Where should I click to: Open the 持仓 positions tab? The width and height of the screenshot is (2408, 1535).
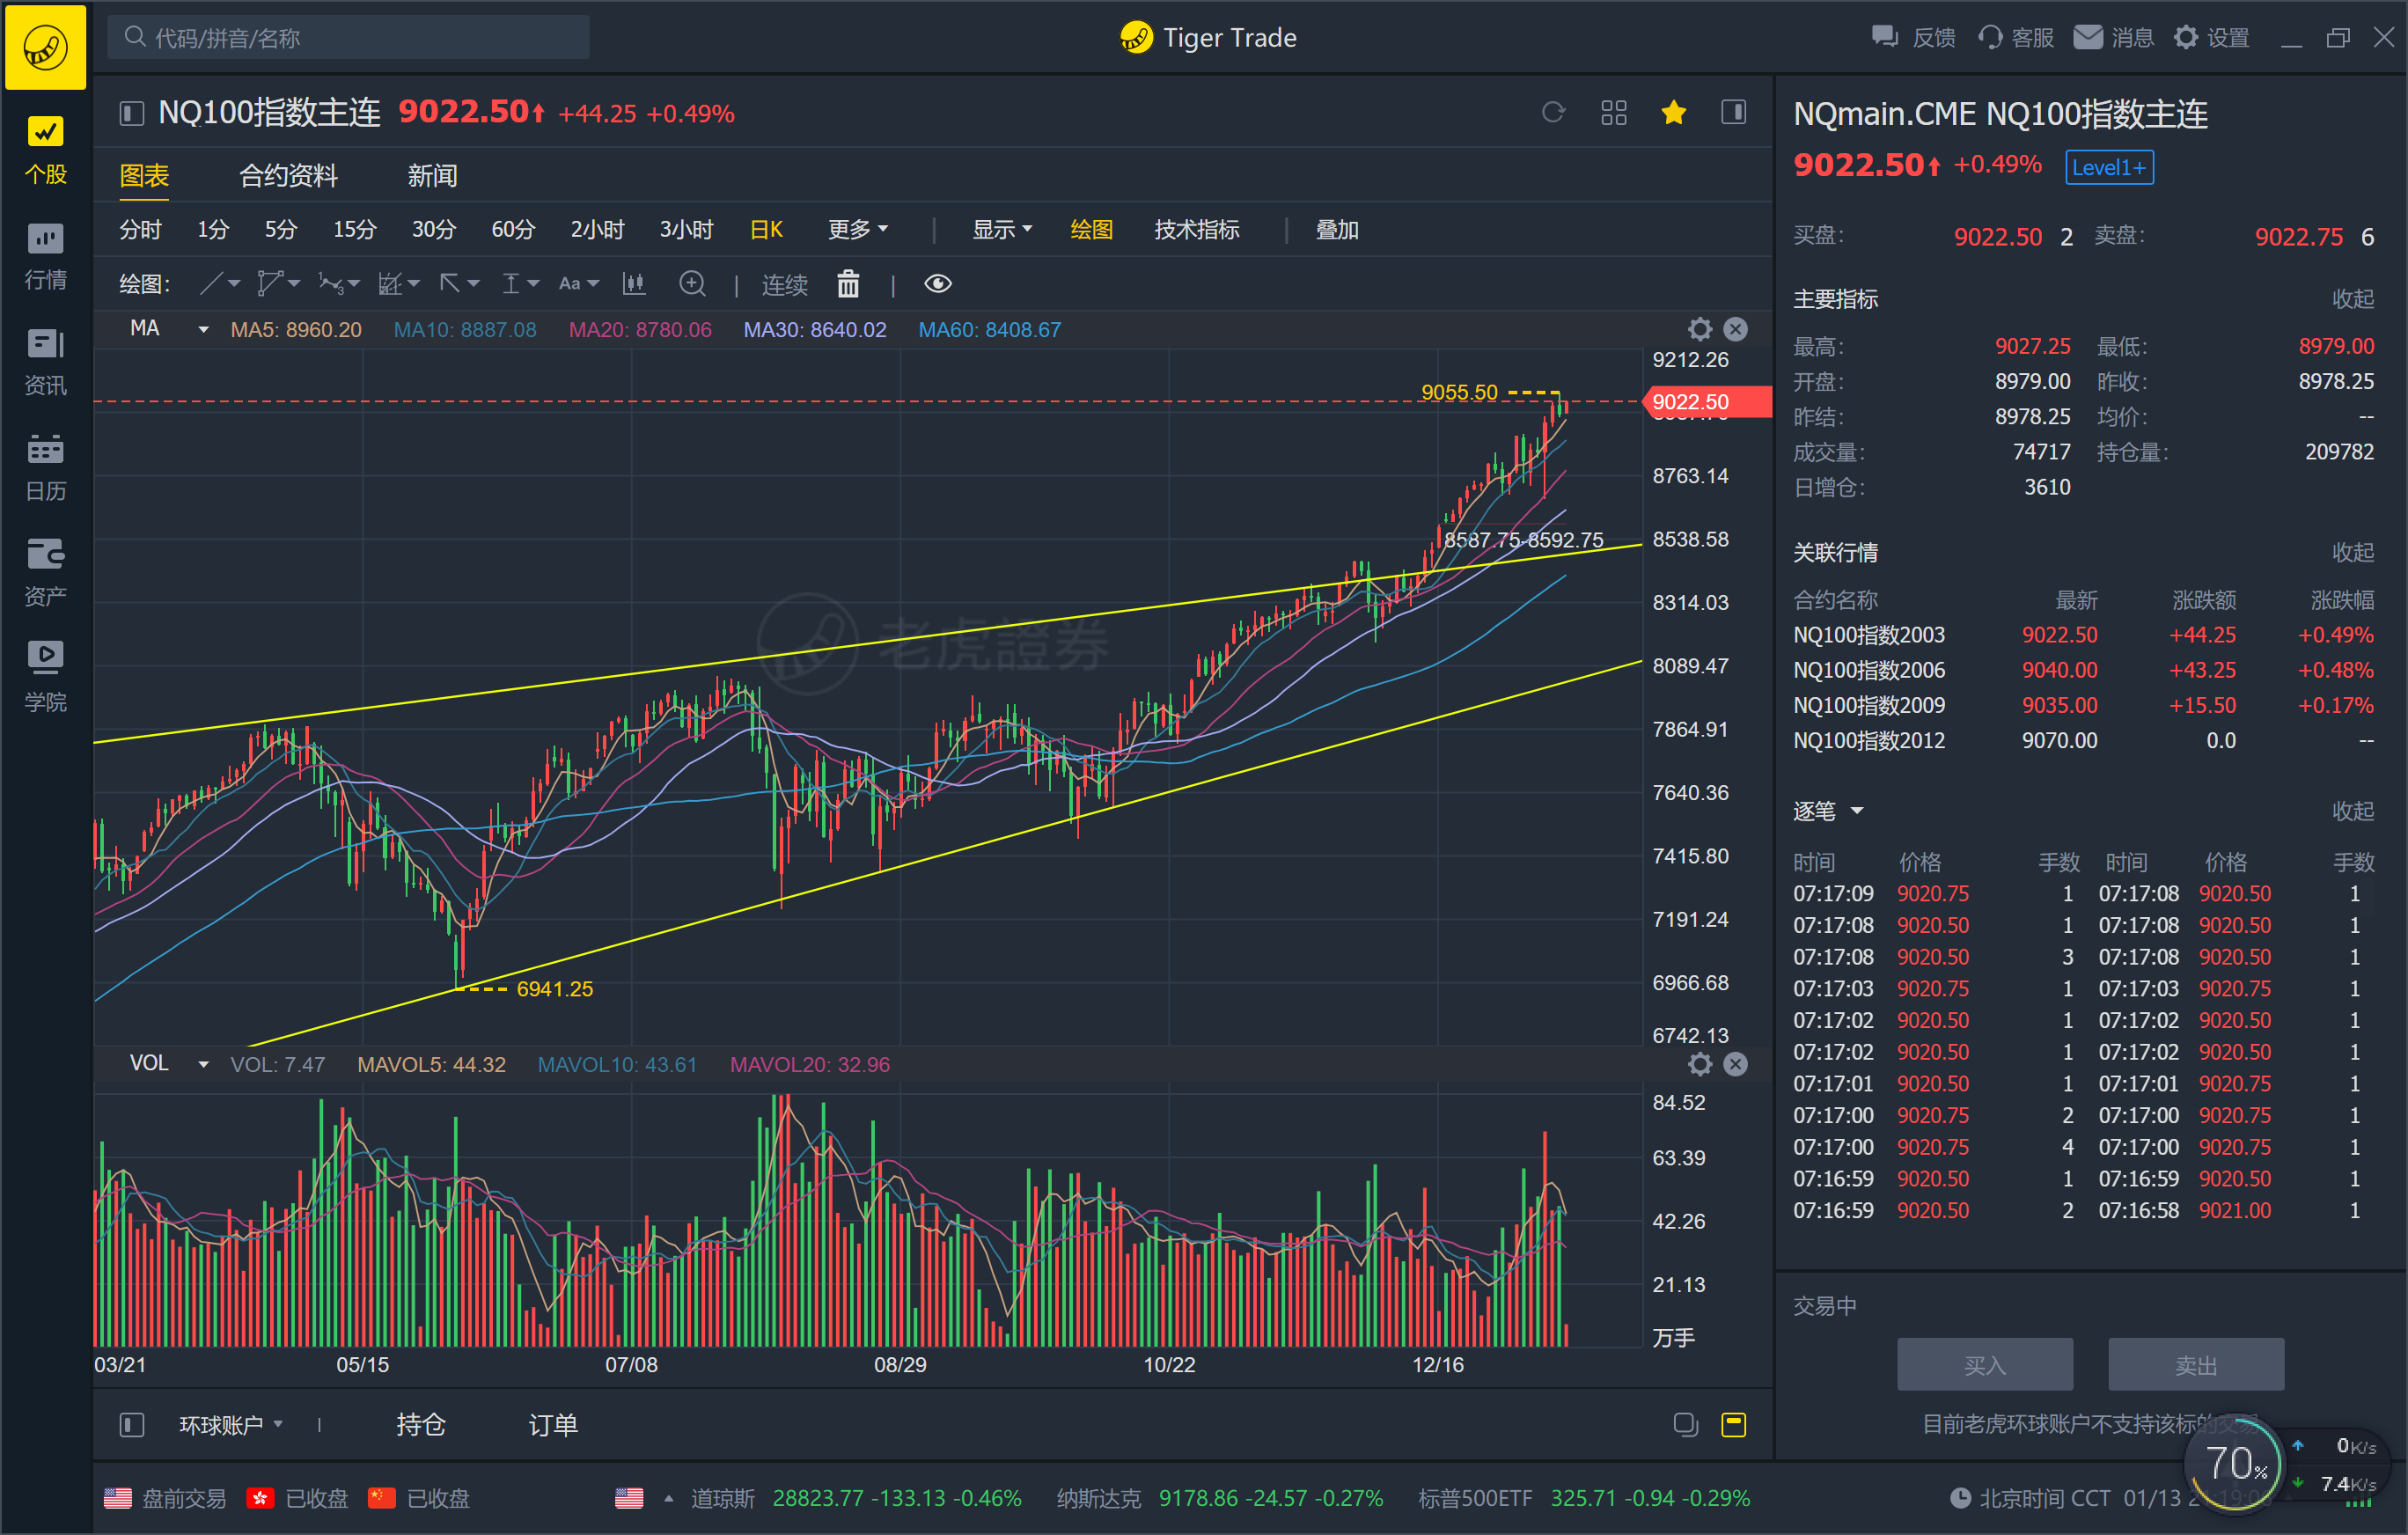[x=420, y=1424]
